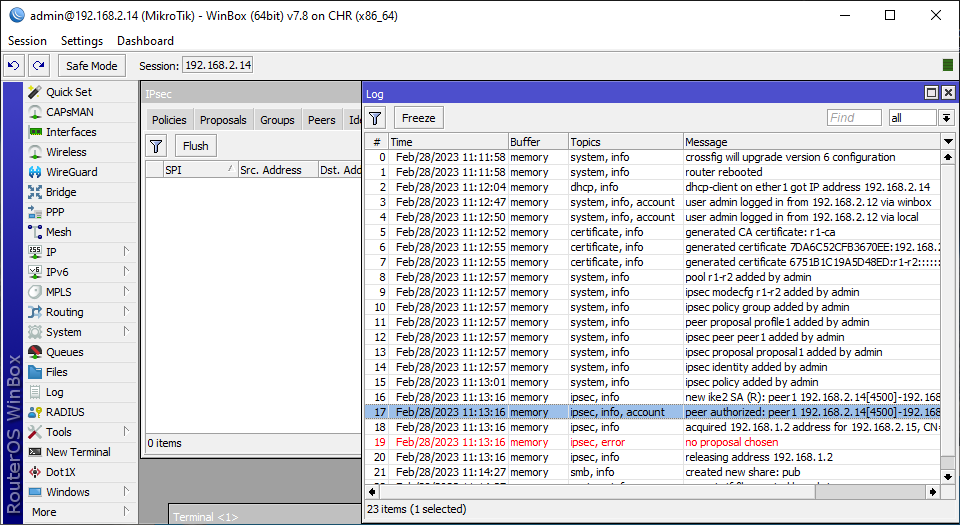Click the Log vertical scrollbar down arrow
The image size is (960, 525).
948,477
